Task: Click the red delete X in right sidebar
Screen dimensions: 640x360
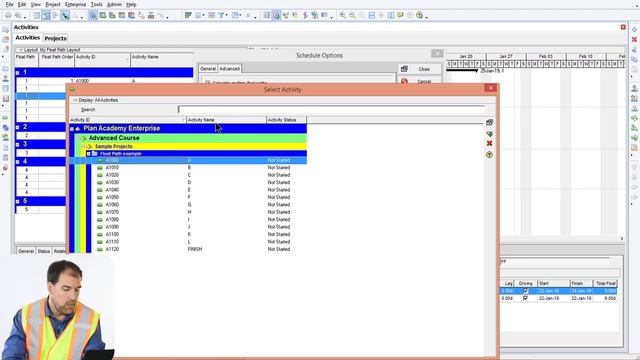Action: [x=634, y=40]
